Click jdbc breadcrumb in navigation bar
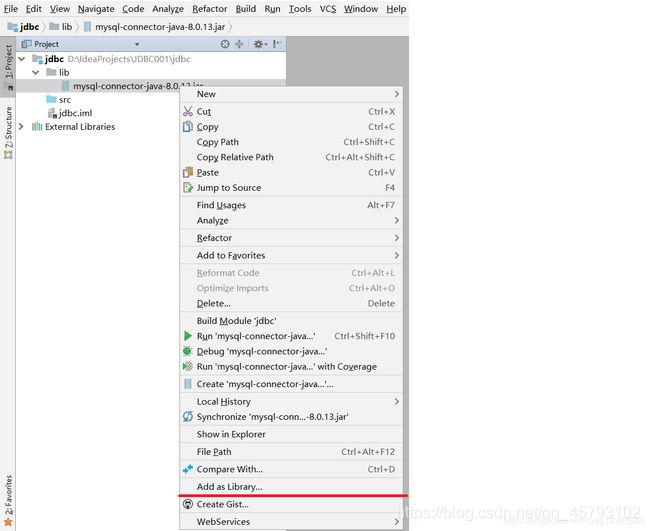Screen dimensions: 650x531 point(24,27)
